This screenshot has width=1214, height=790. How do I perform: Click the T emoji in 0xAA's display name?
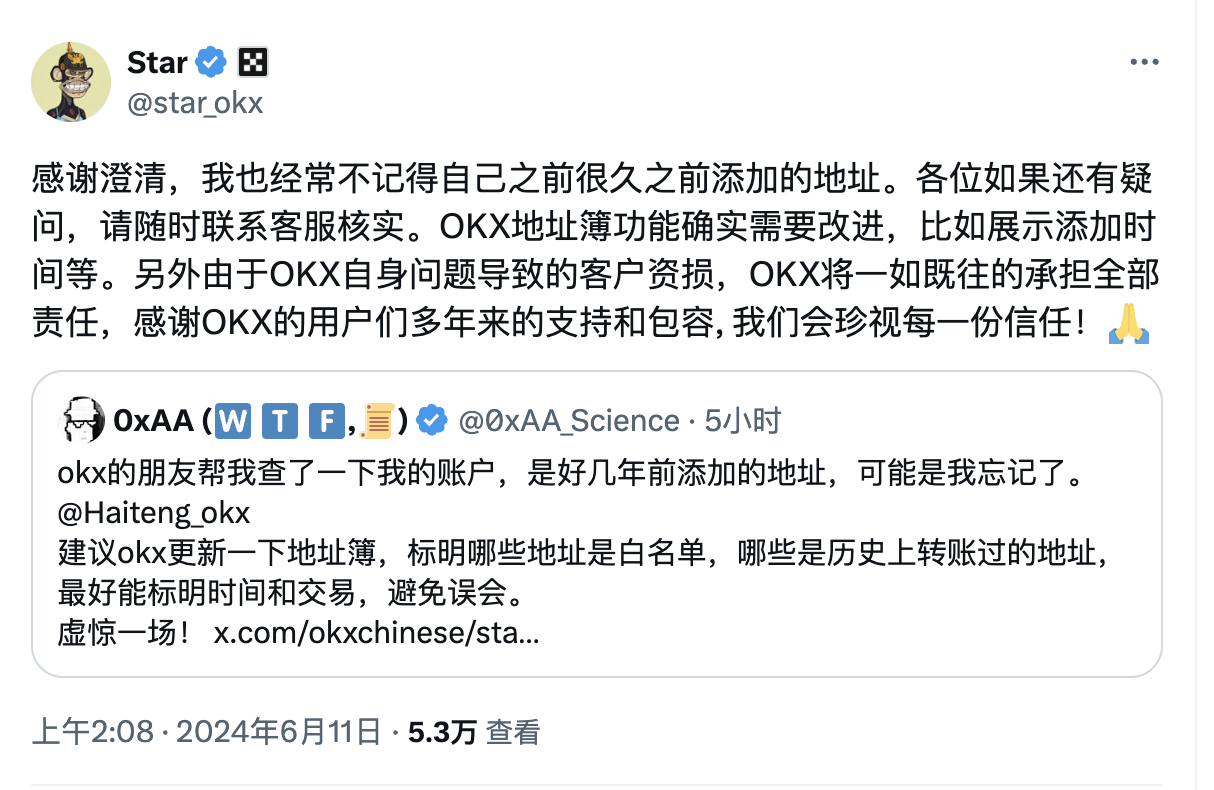[x=279, y=420]
